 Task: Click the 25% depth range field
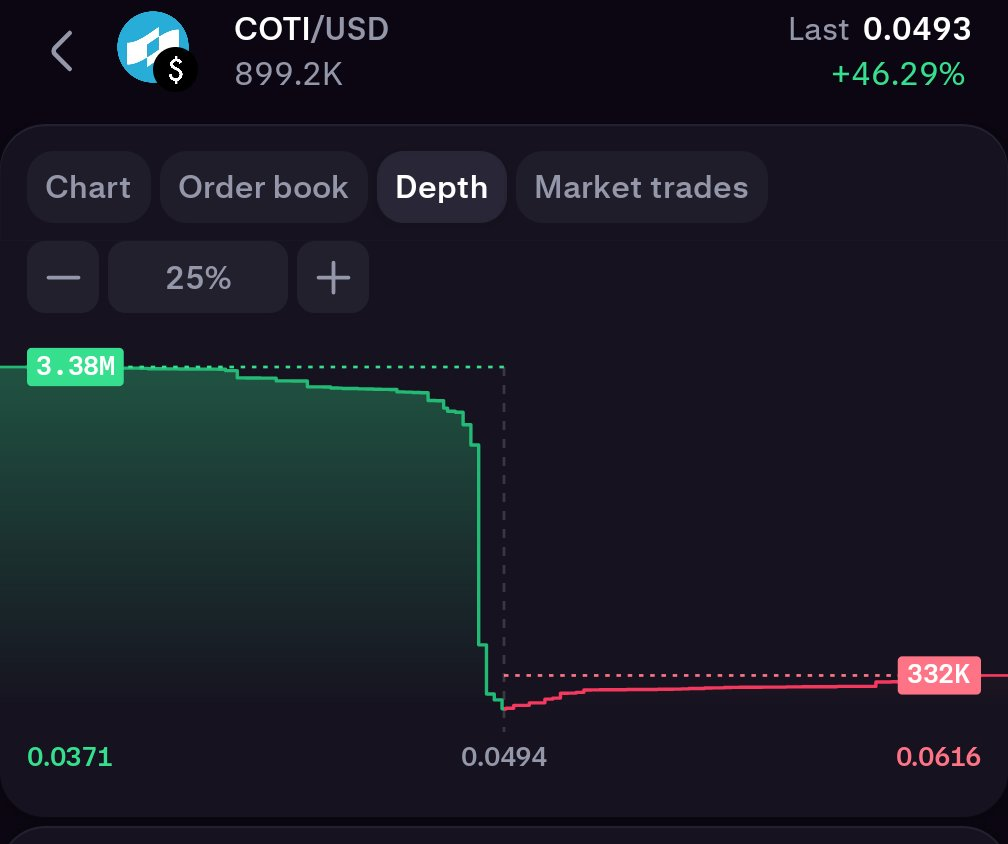pos(198,278)
